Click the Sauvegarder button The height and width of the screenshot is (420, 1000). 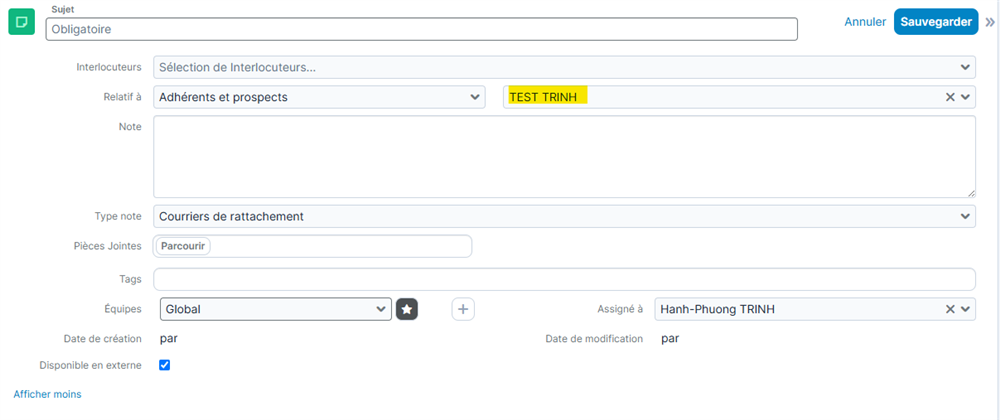coord(936,22)
